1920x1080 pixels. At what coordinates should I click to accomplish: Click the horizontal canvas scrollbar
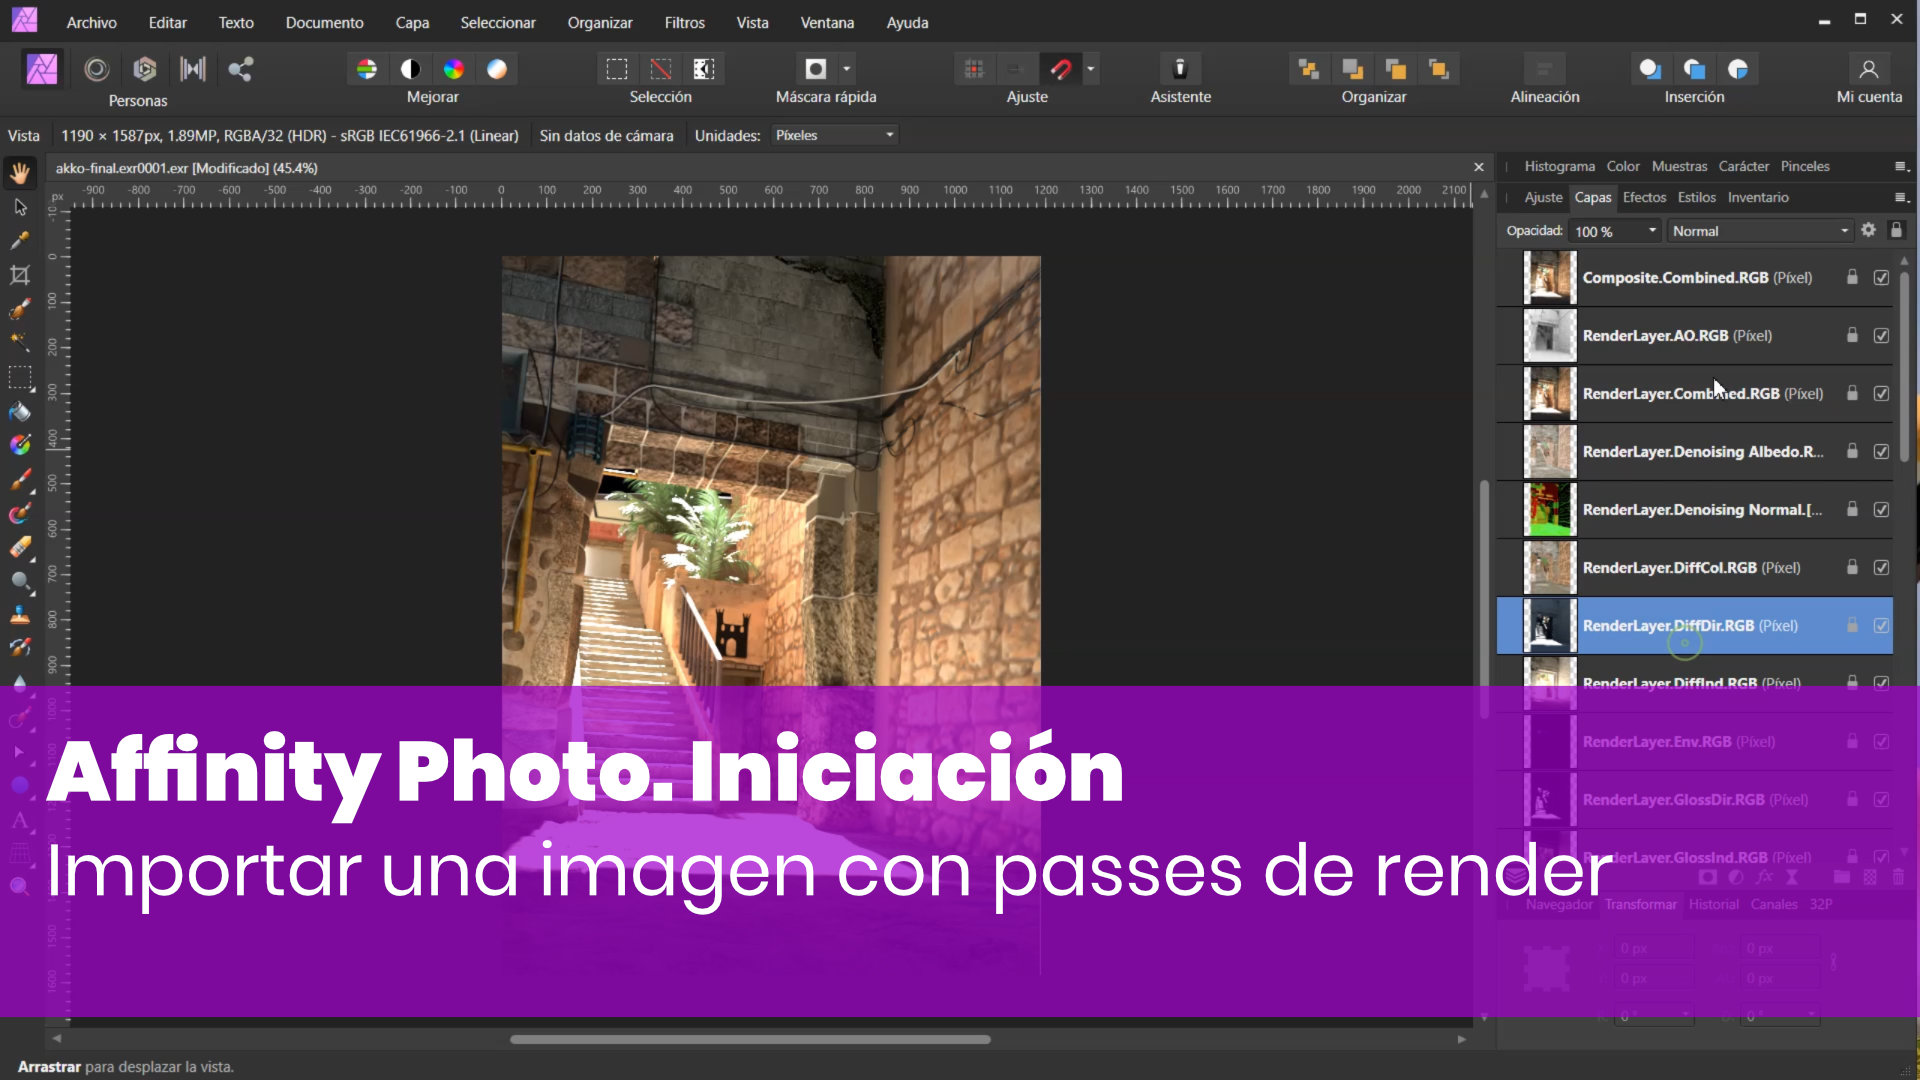click(750, 1039)
